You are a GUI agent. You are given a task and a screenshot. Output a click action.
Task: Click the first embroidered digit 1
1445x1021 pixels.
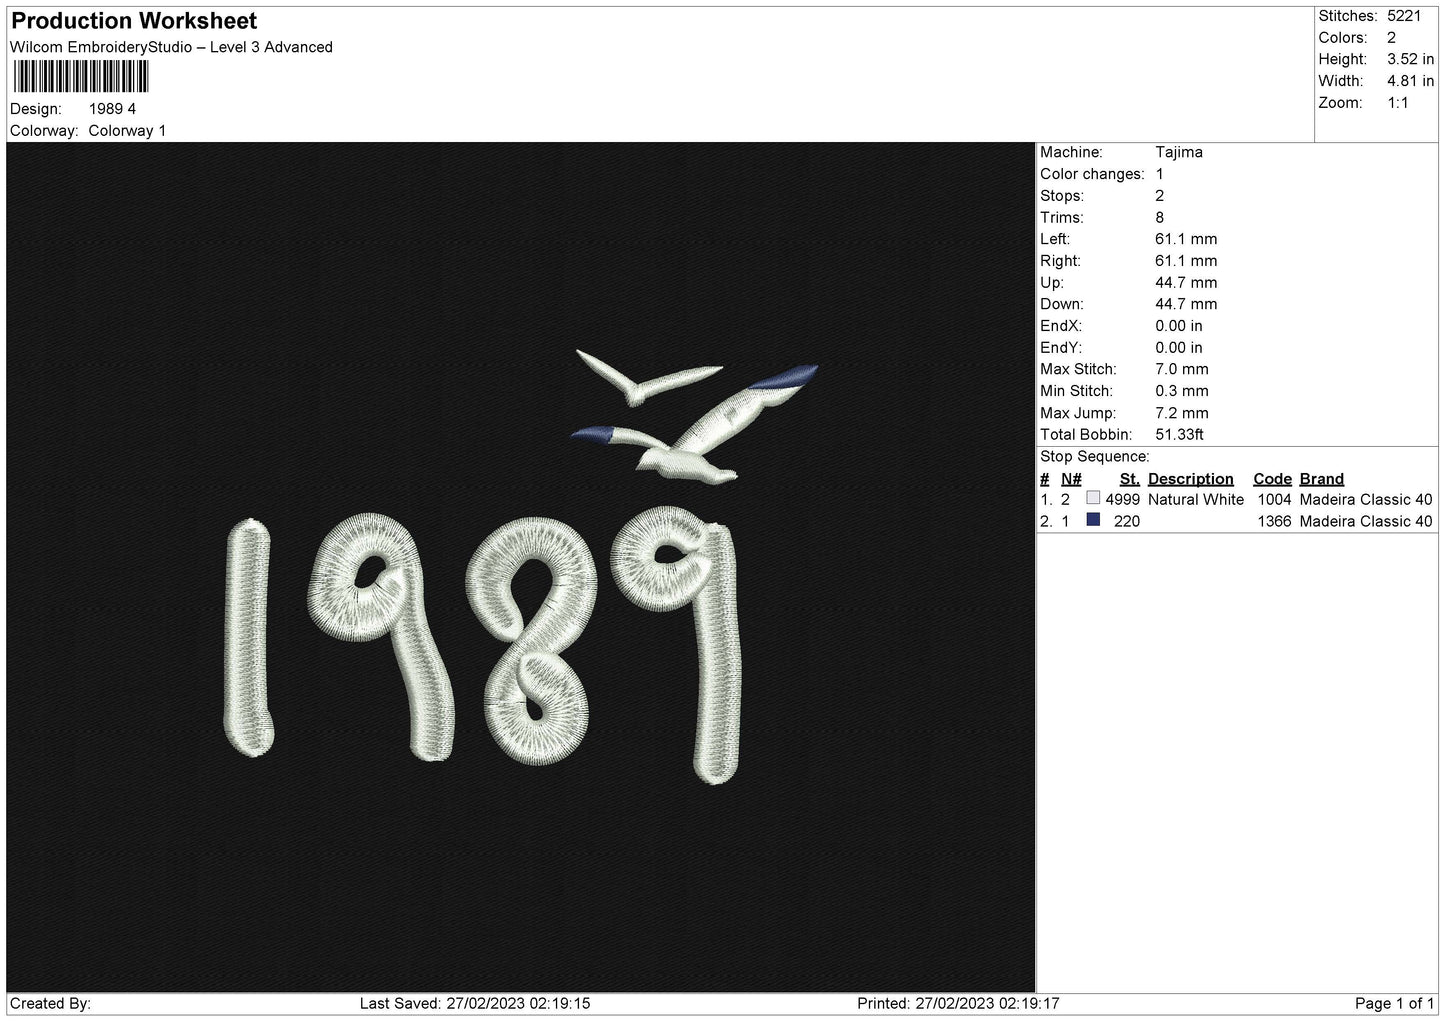coord(248,637)
